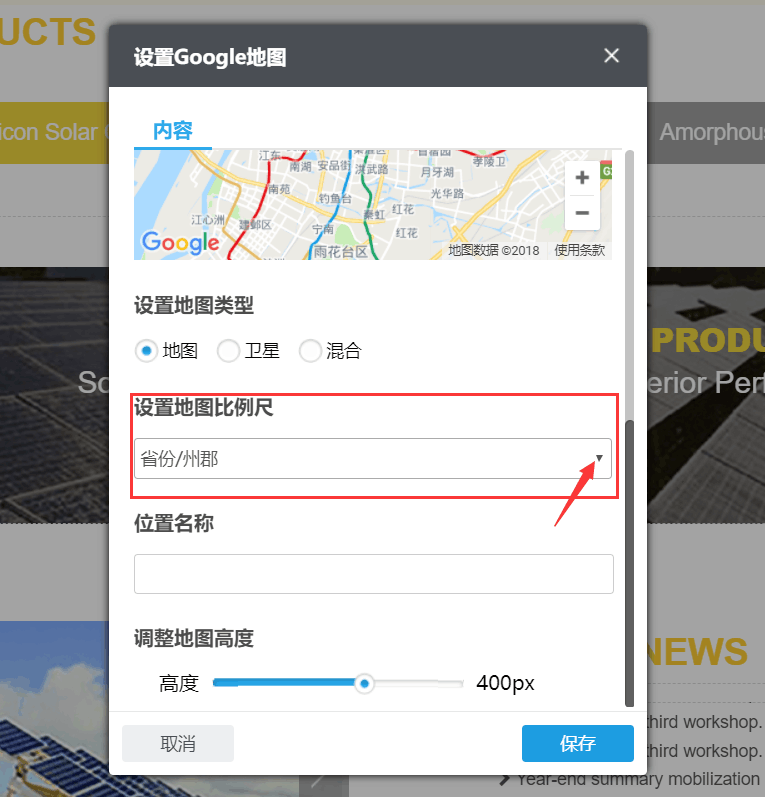Image resolution: width=765 pixels, height=797 pixels.
Task: Switch to the 内容 tab
Action: tap(172, 130)
